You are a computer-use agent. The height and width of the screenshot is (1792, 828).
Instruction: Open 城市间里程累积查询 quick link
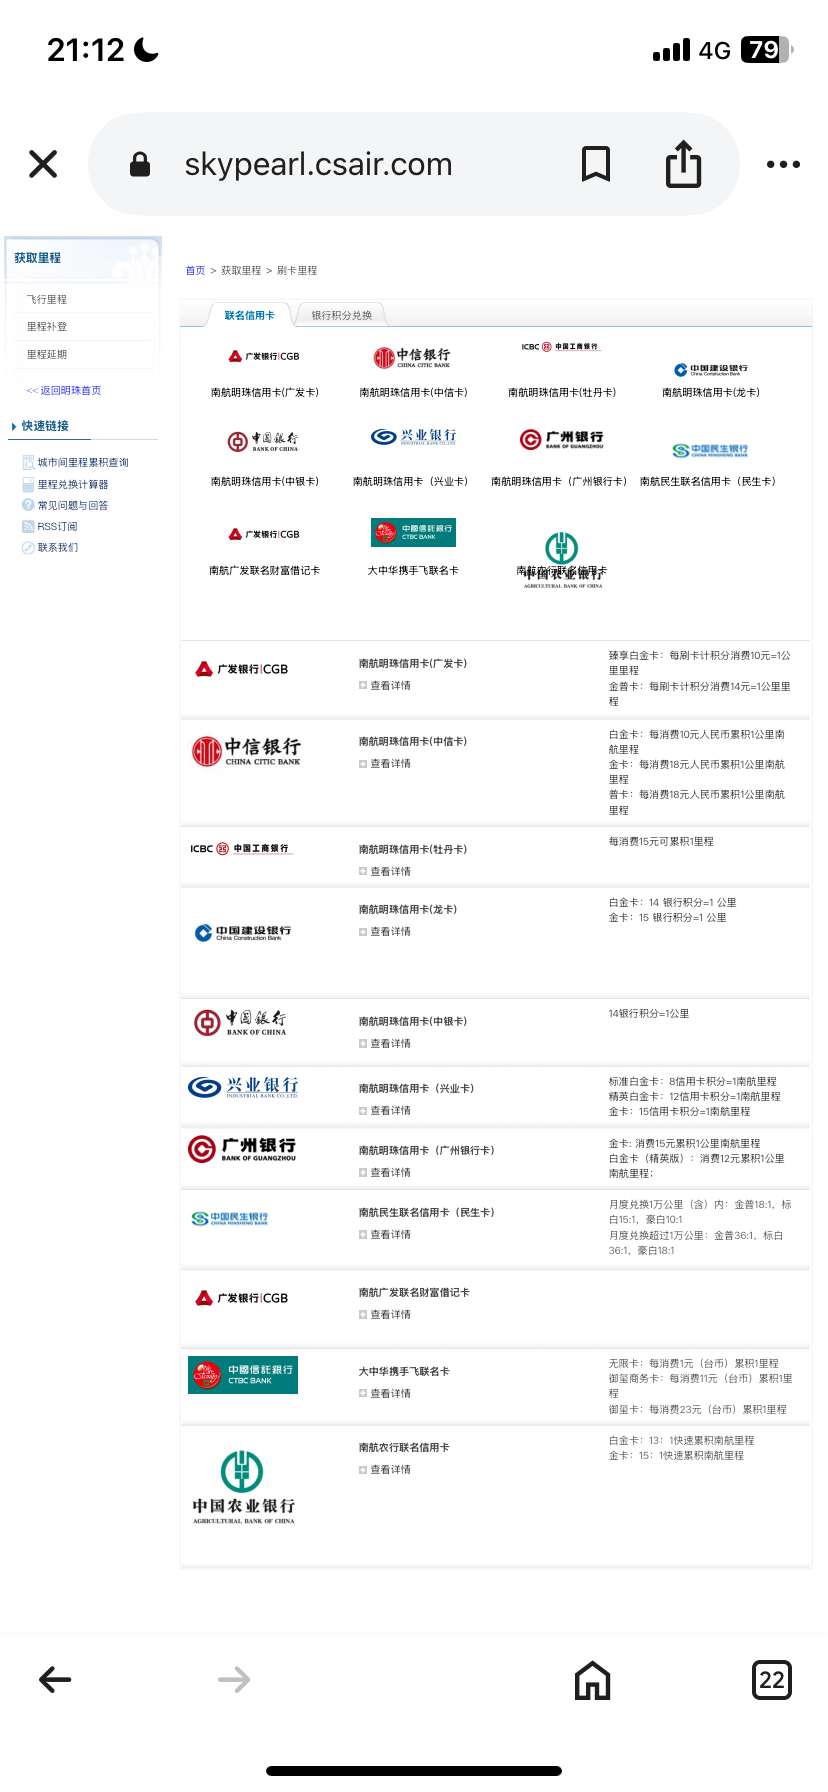83,462
